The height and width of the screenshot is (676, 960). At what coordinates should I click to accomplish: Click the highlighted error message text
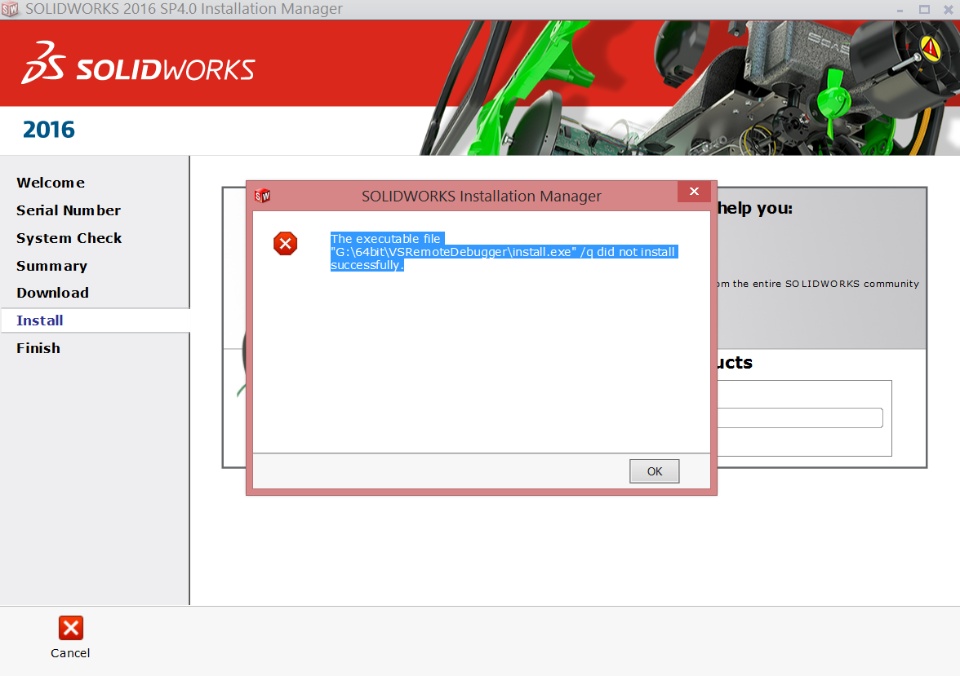pos(504,252)
